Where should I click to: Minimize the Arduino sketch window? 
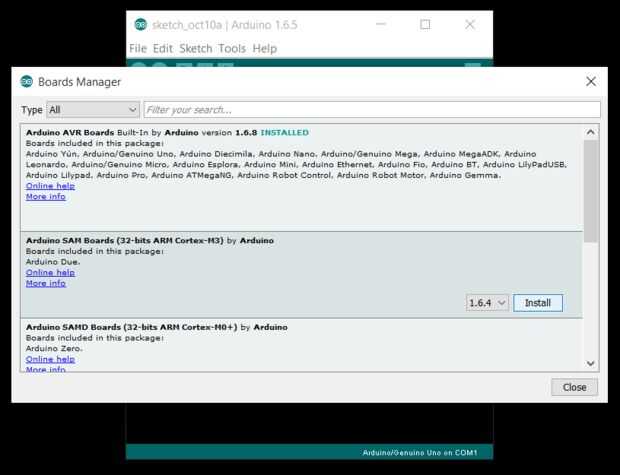(381, 25)
